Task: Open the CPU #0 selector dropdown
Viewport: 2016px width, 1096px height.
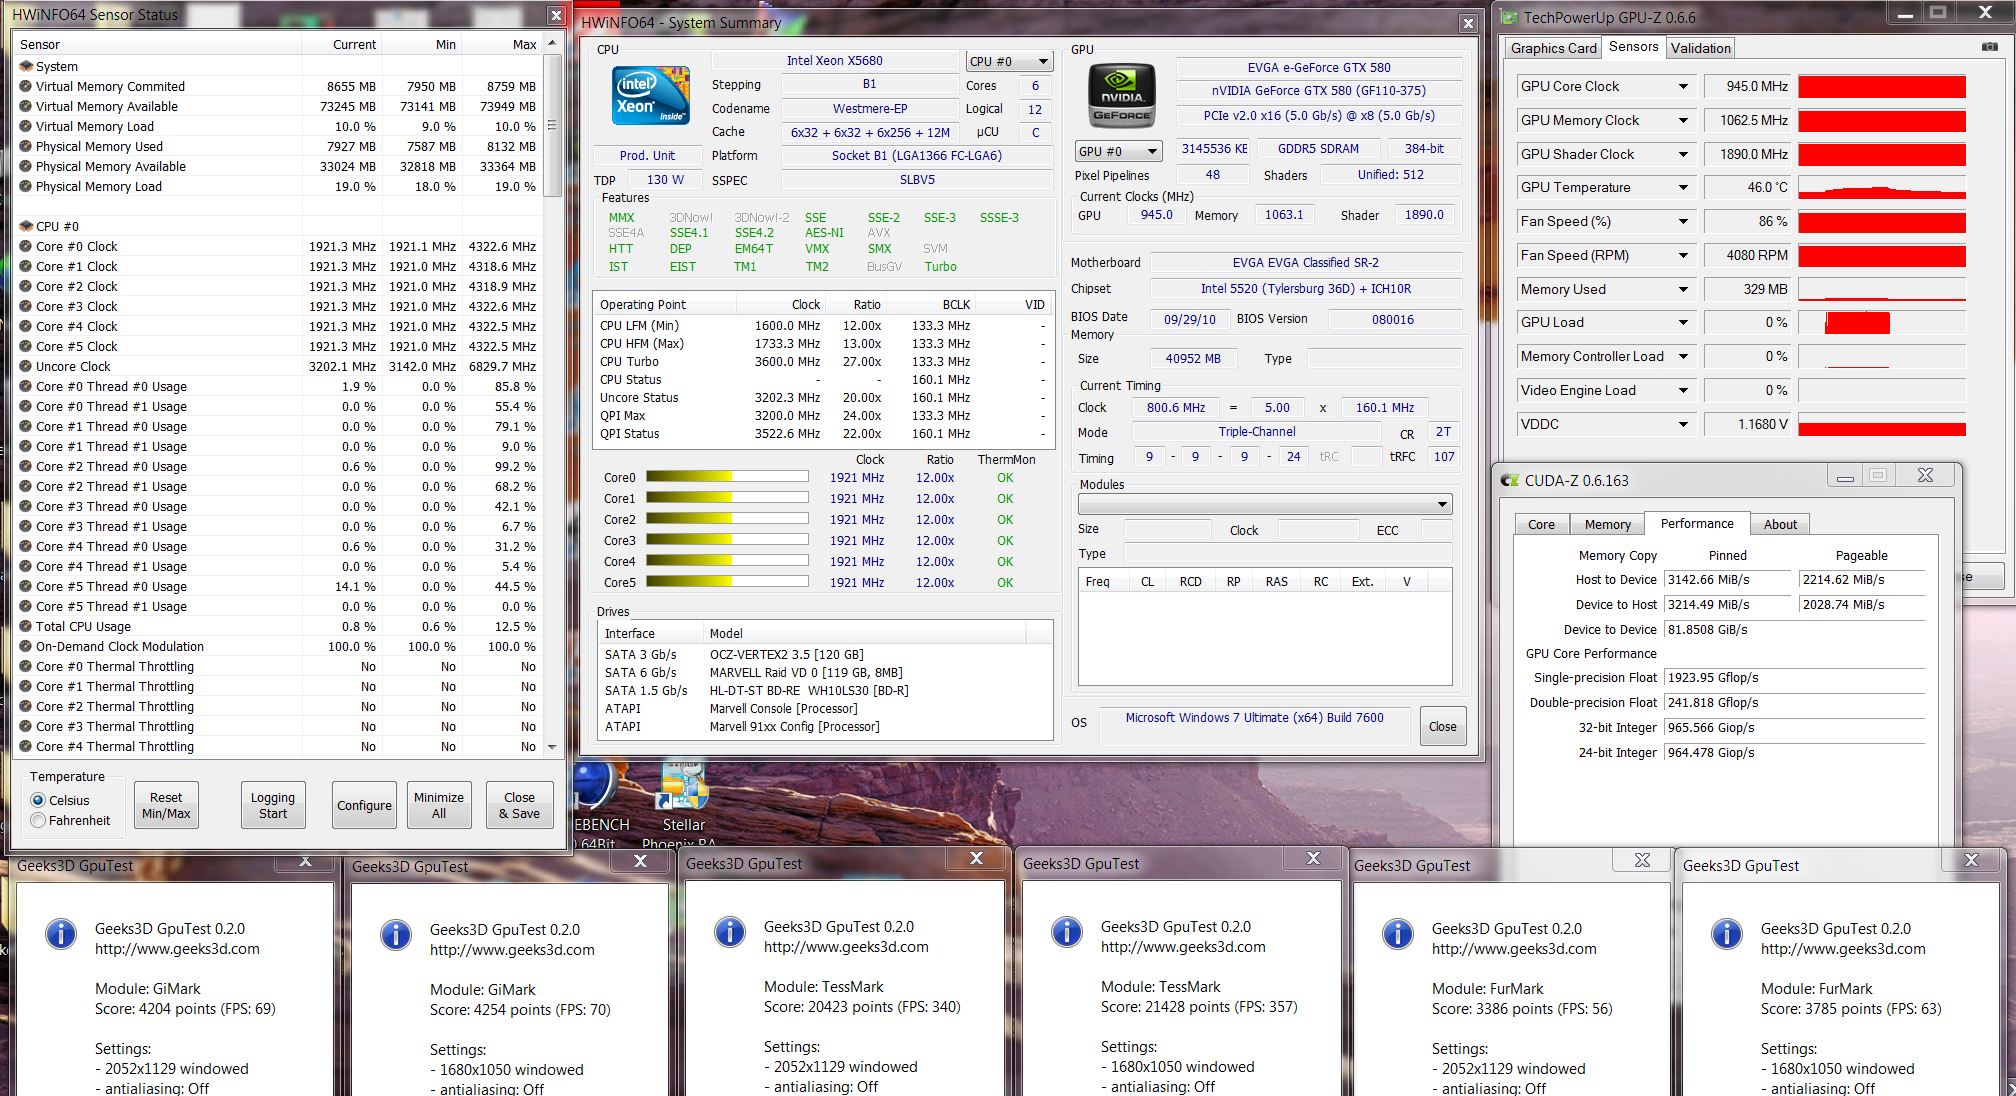Action: 1009,61
